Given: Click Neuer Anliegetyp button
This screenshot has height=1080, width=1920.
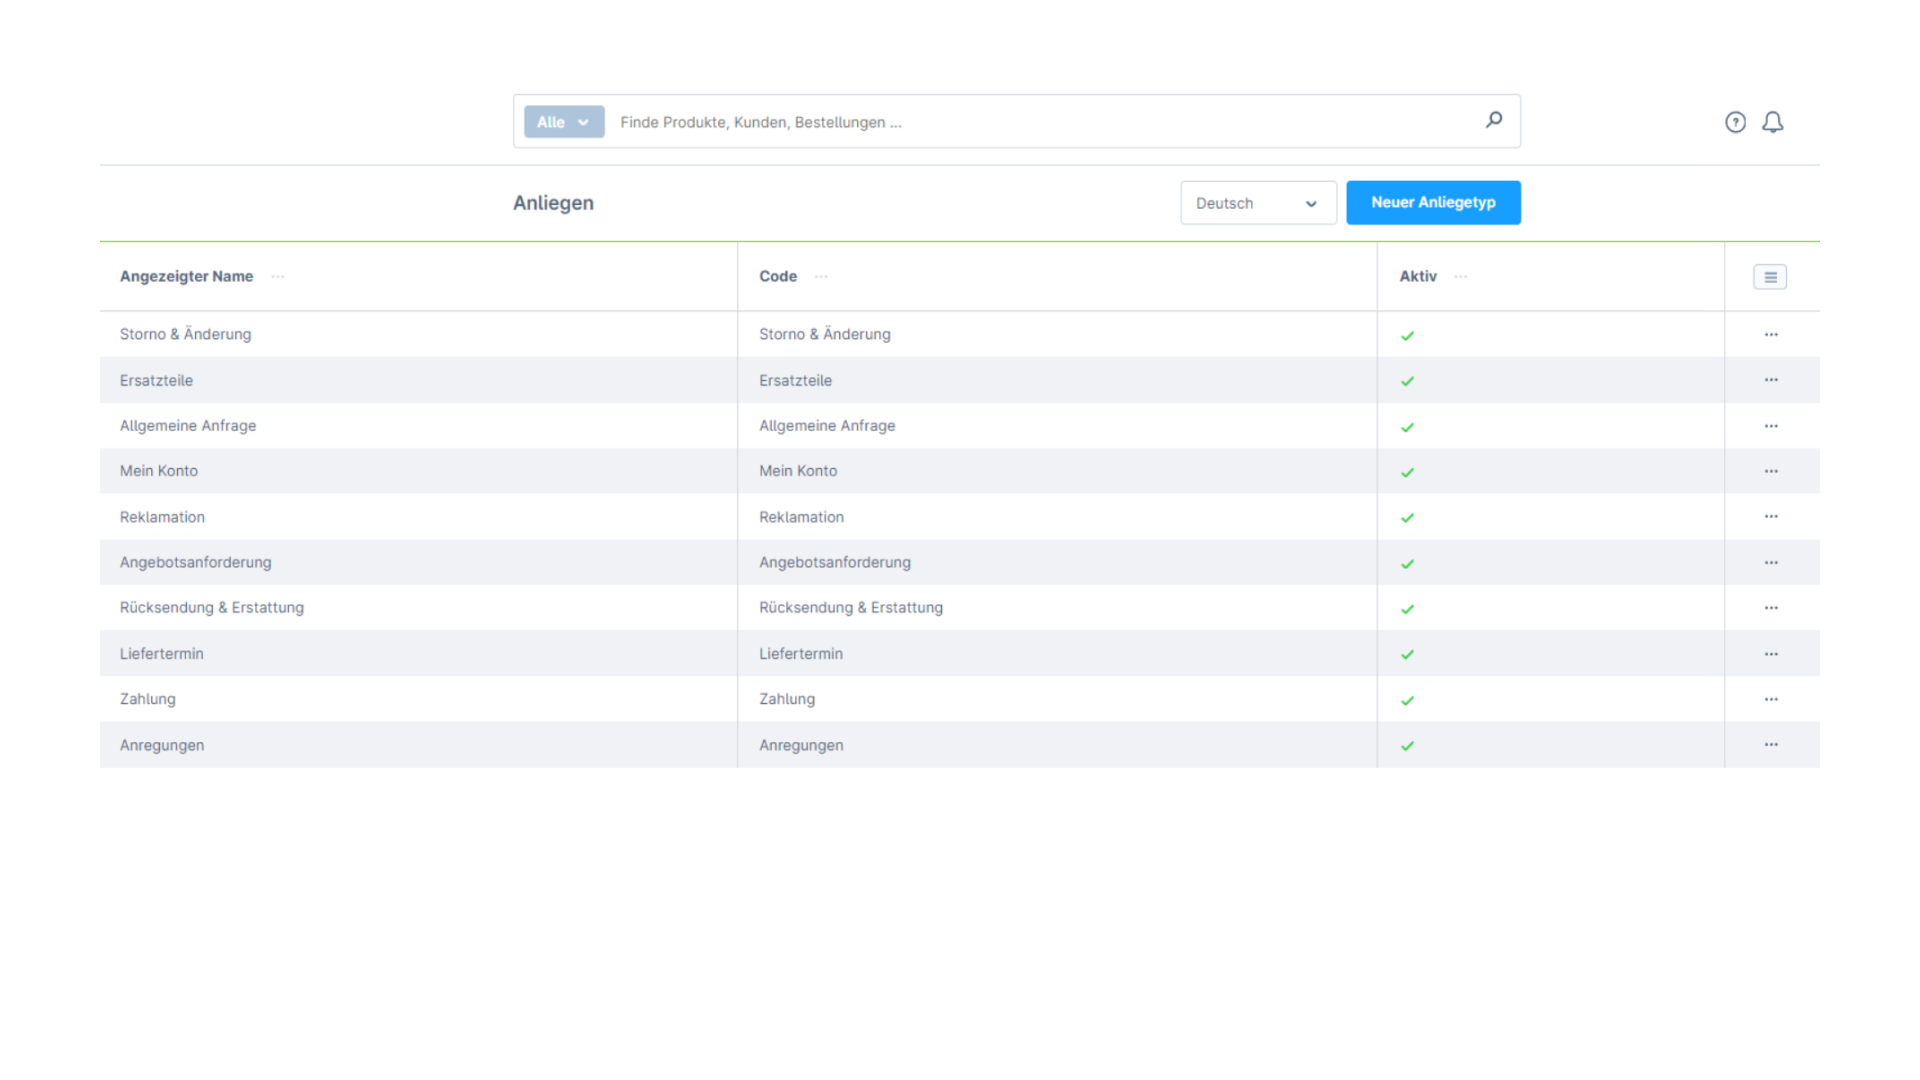Looking at the screenshot, I should [x=1433, y=203].
